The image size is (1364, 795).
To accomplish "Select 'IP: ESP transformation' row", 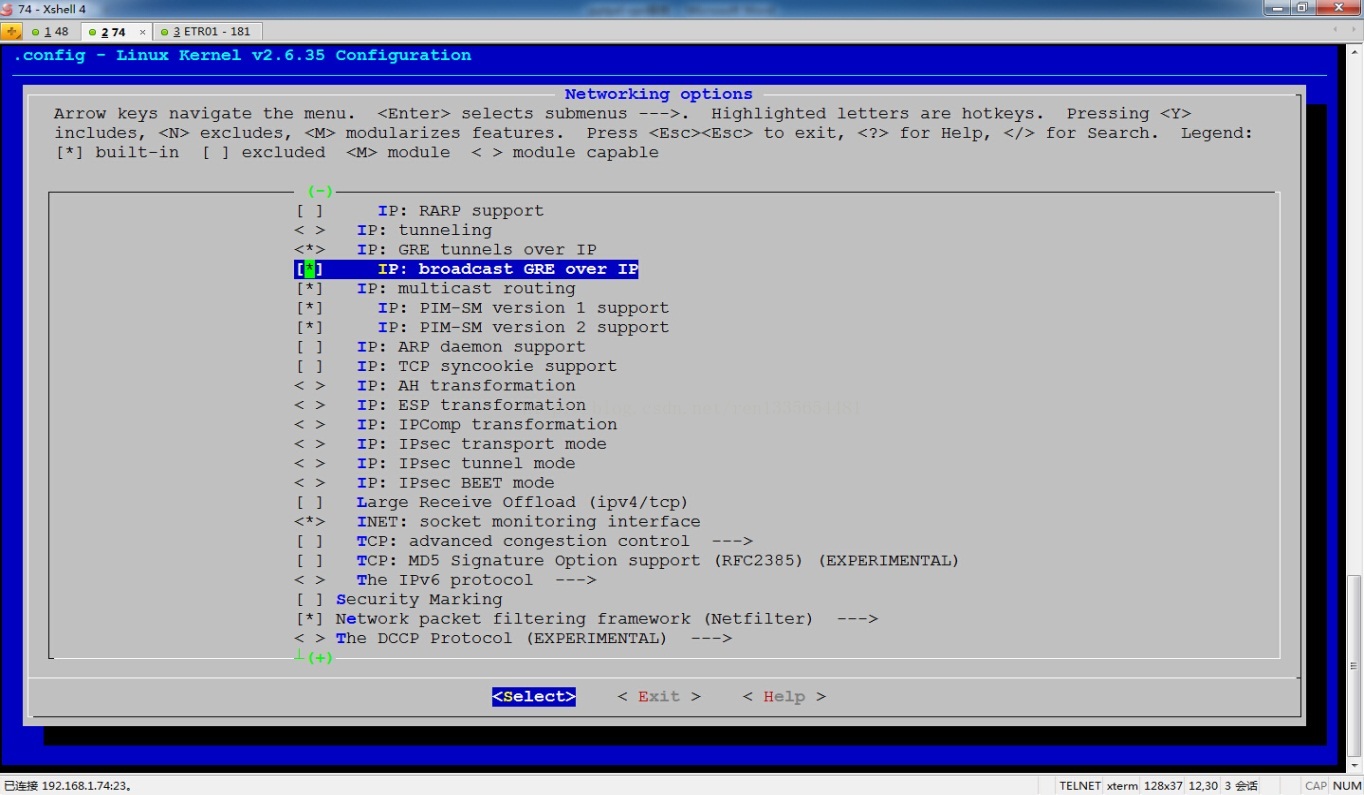I will (x=440, y=405).
